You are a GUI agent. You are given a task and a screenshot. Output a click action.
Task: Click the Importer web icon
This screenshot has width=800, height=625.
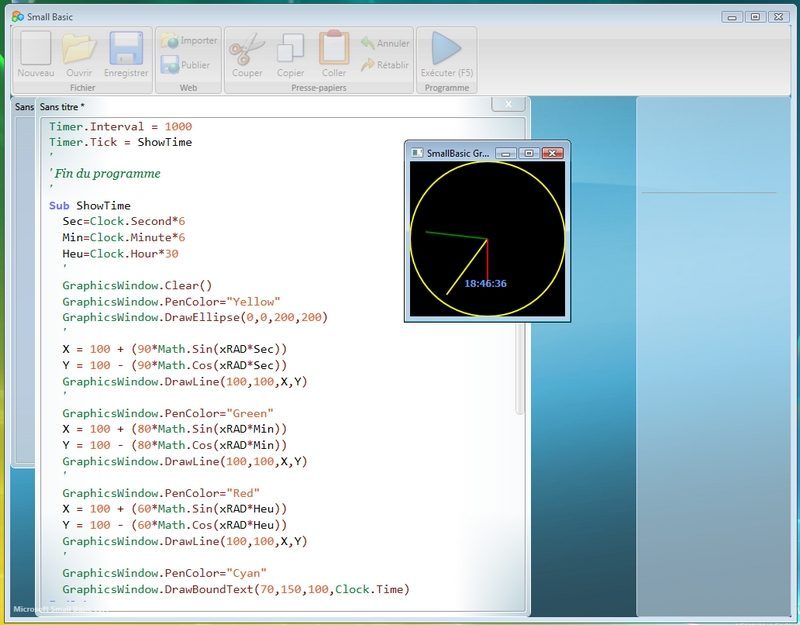[x=189, y=41]
